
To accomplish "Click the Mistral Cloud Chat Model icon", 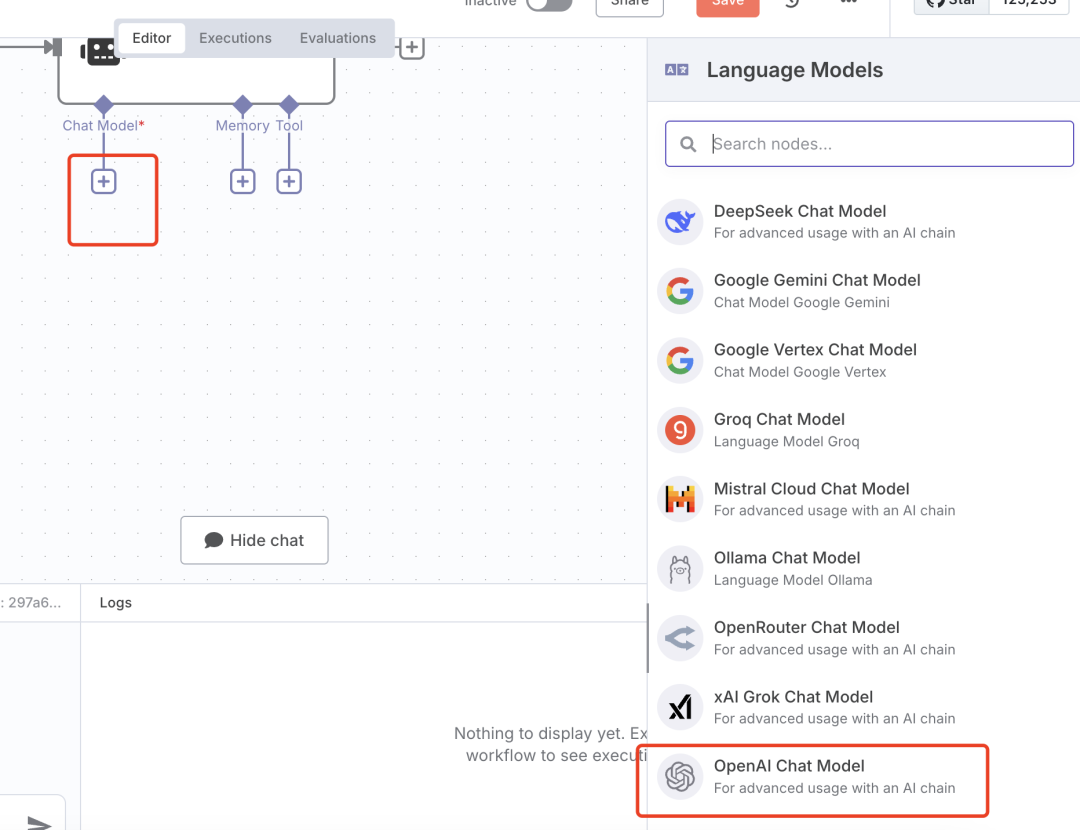I will click(x=680, y=499).
